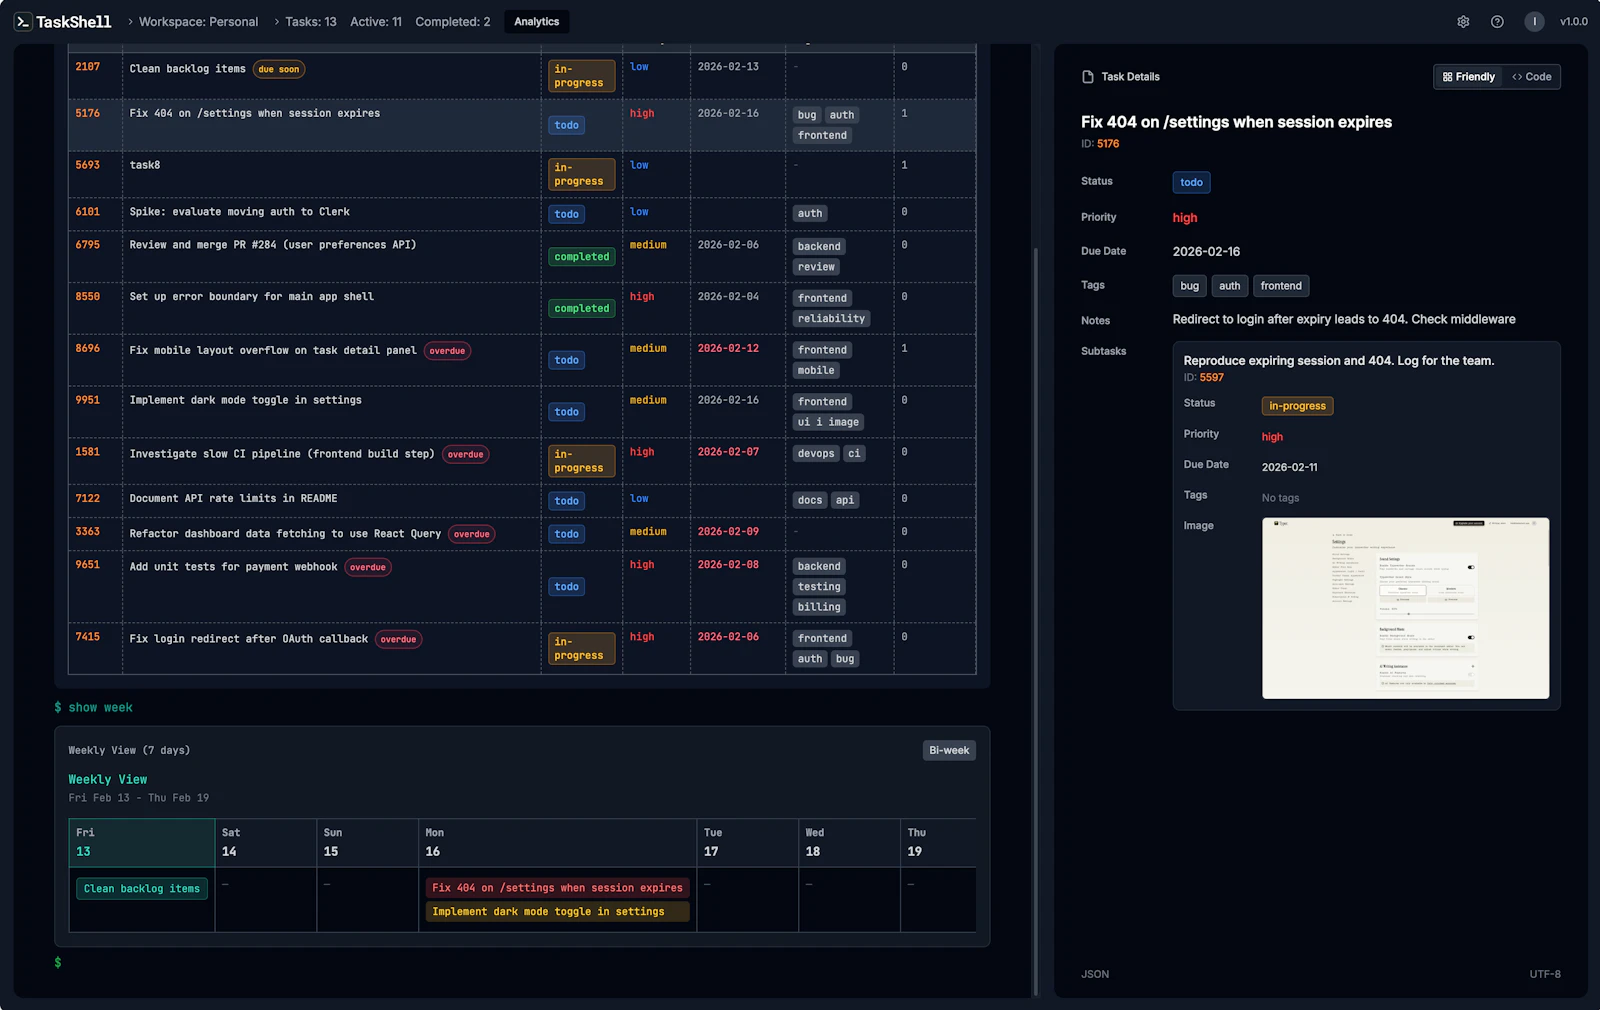This screenshot has height=1010, width=1600.
Task: Switch to the Analytics tab
Action: (536, 21)
